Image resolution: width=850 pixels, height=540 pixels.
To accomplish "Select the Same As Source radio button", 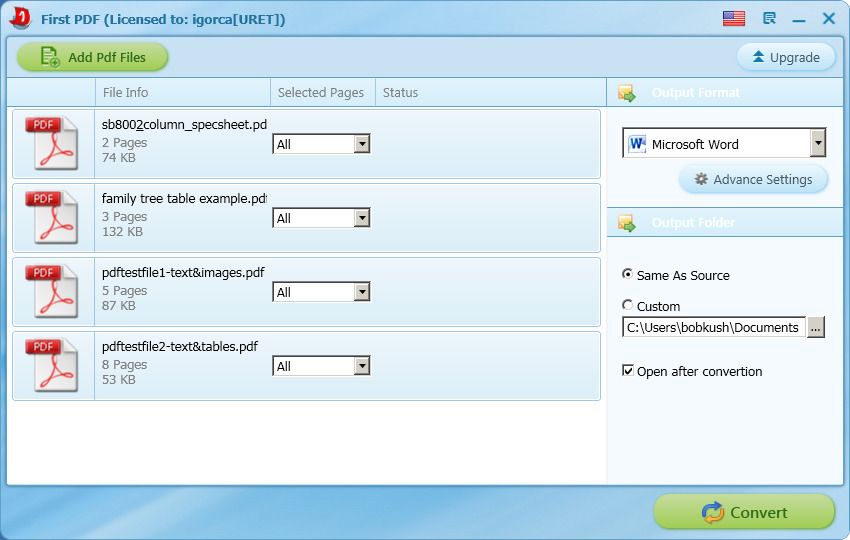I will click(x=627, y=274).
